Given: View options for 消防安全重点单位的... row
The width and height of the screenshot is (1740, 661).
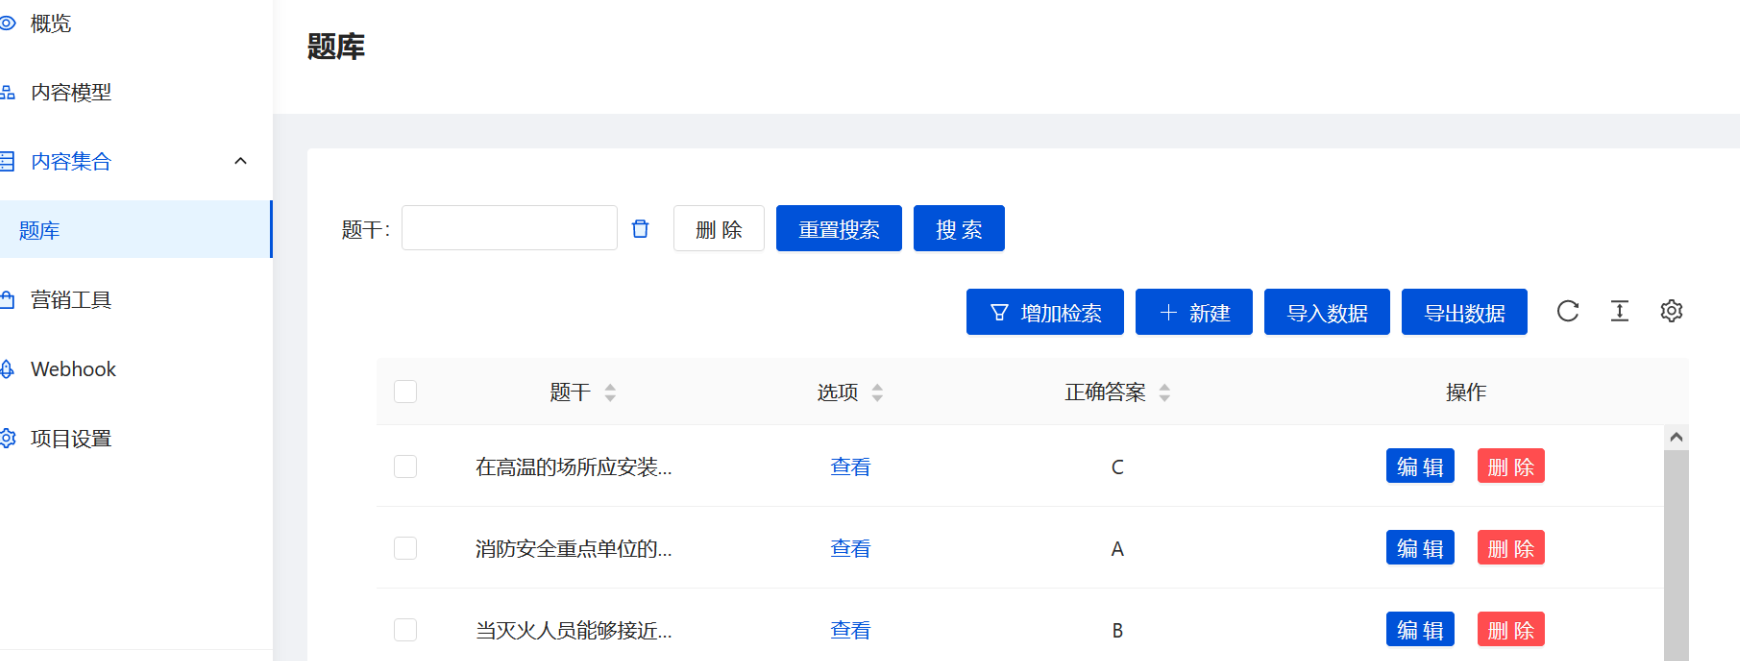Looking at the screenshot, I should pos(850,549).
